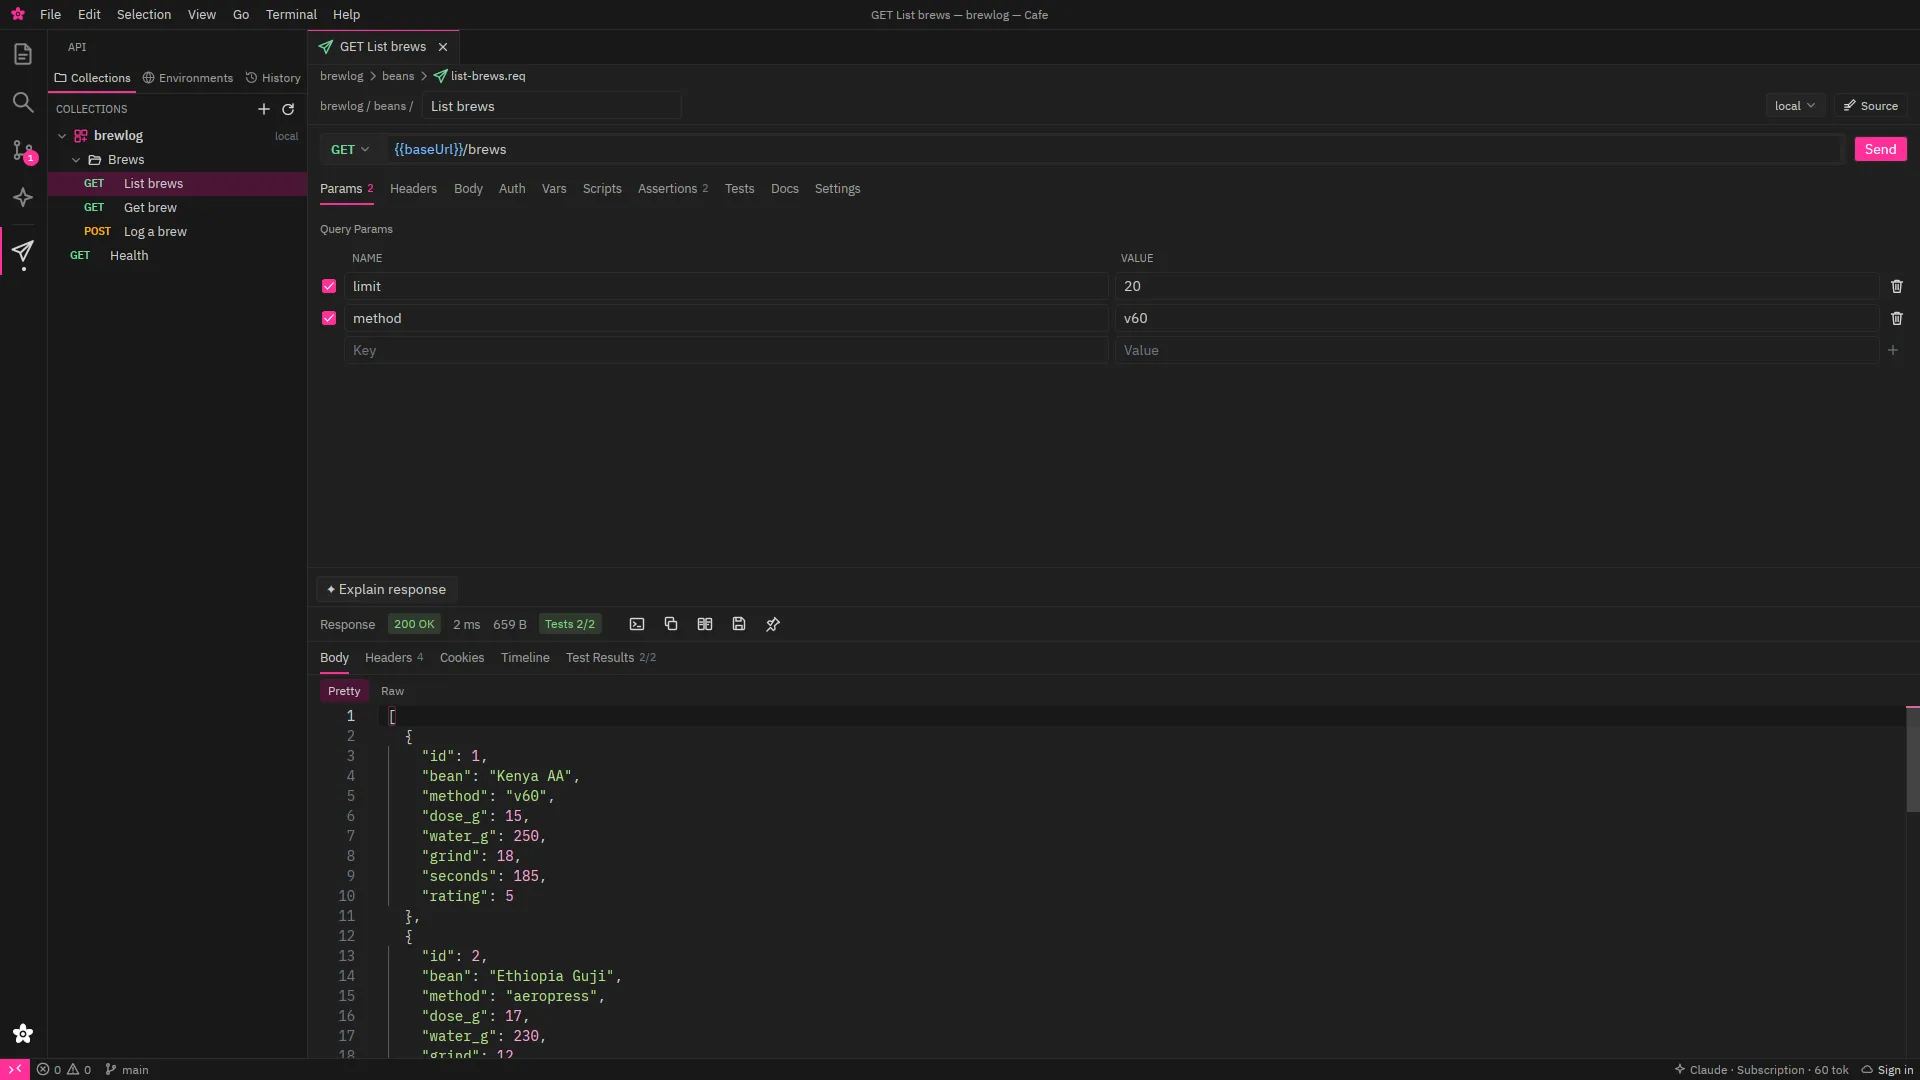Viewport: 1920px width, 1080px height.
Task: Click Sign in in status bar
Action: tap(1887, 1070)
